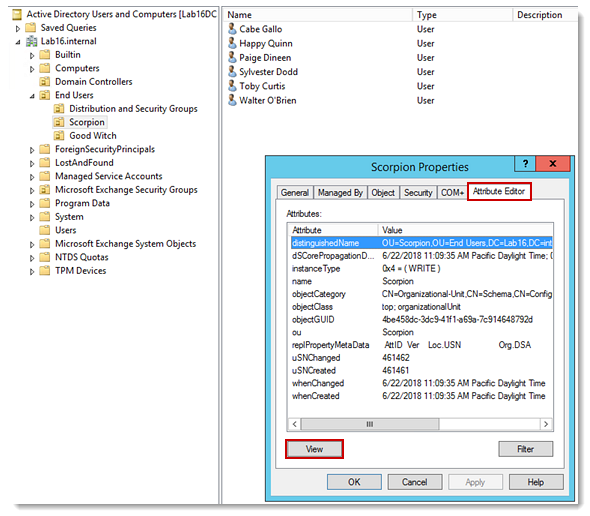This screenshot has height=516, width=590.
Task: Click the Attribute column header
Action: 333,230
